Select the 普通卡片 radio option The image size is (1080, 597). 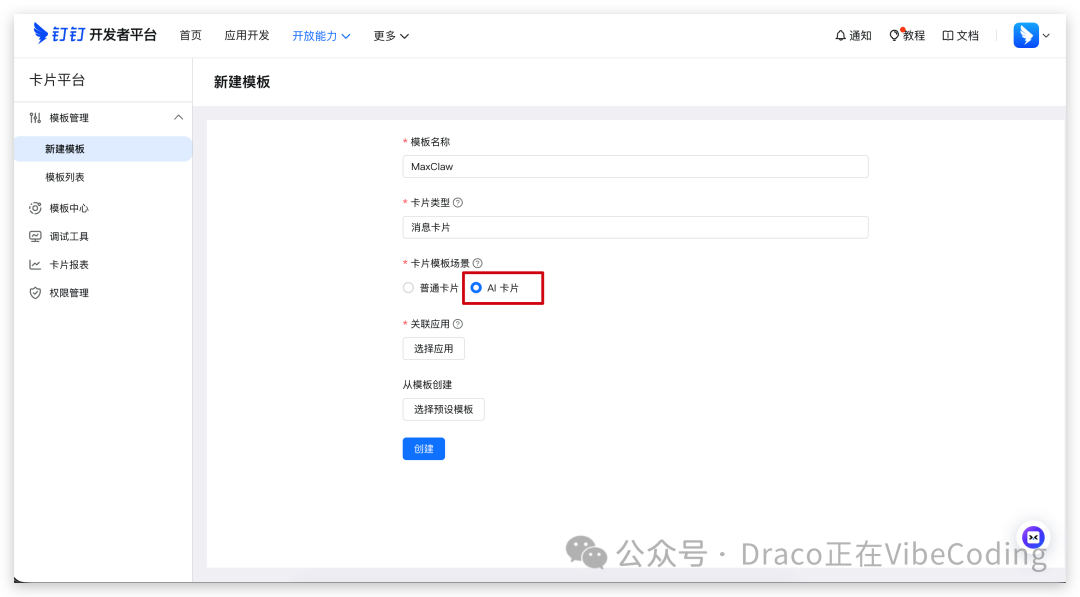pos(408,287)
